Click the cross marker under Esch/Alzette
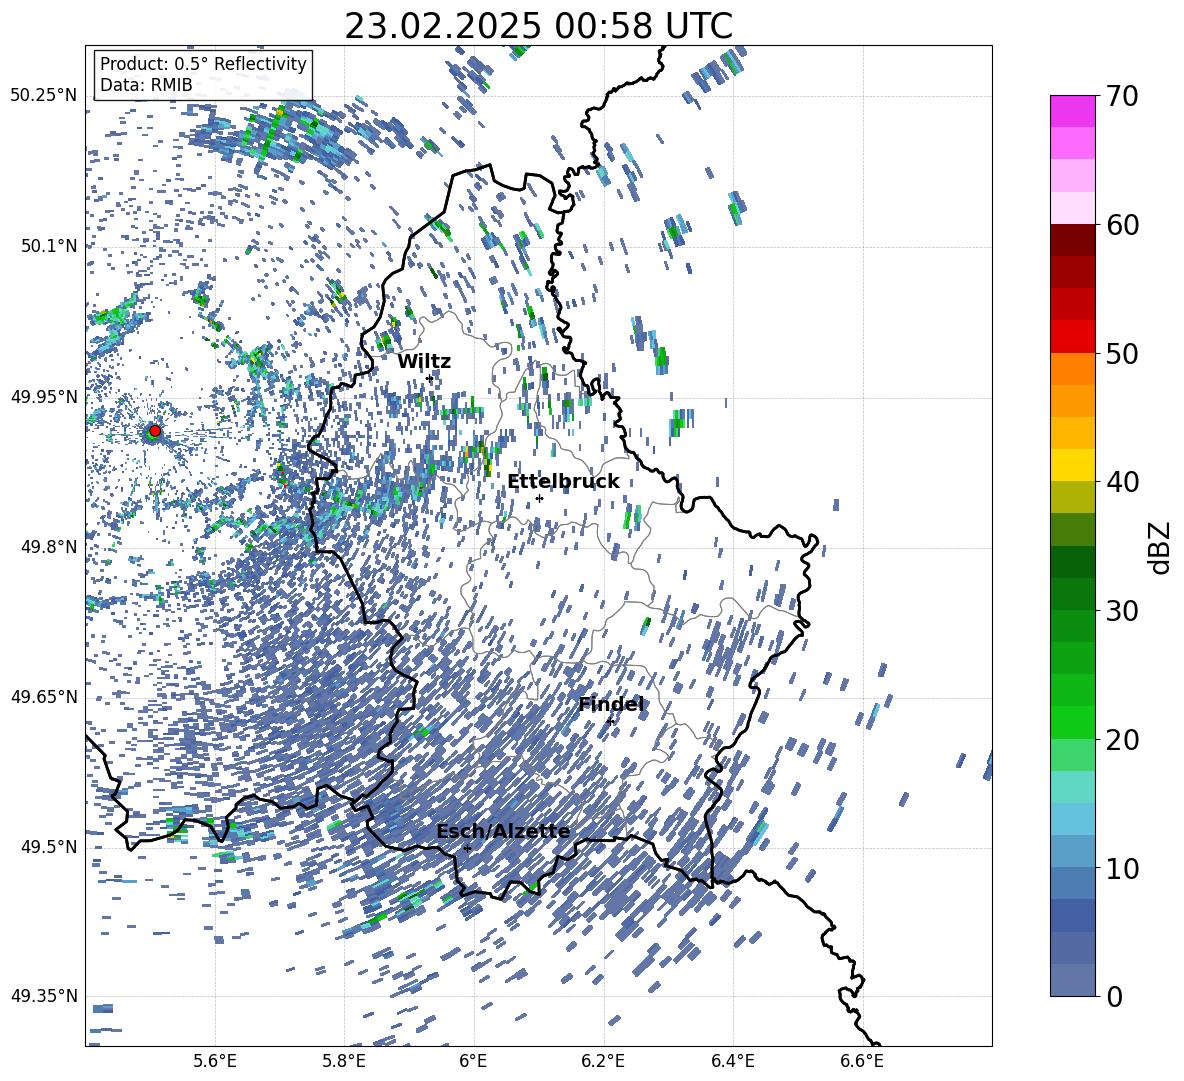 pos(467,848)
